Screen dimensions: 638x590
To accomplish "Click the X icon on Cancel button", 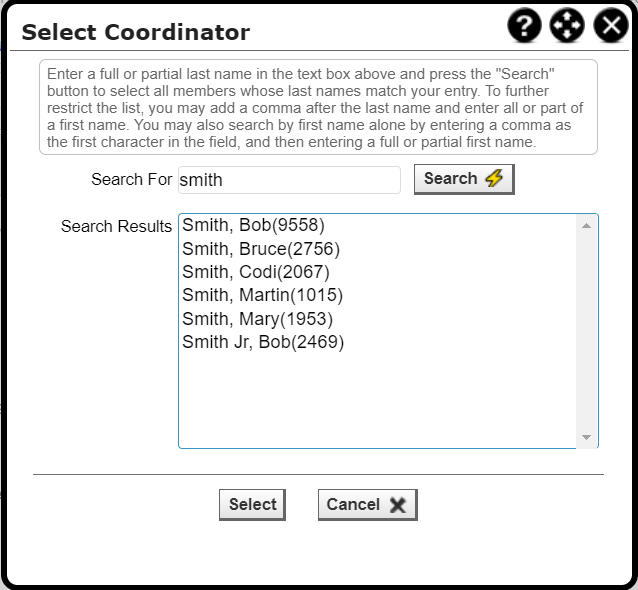I will pyautogui.click(x=398, y=505).
